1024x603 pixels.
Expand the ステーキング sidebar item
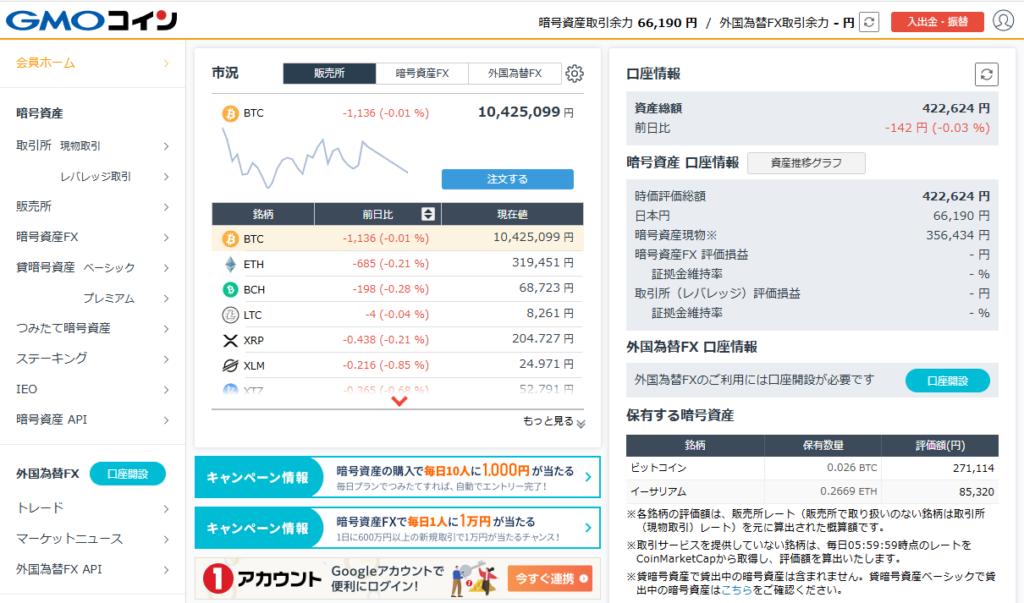[92, 358]
